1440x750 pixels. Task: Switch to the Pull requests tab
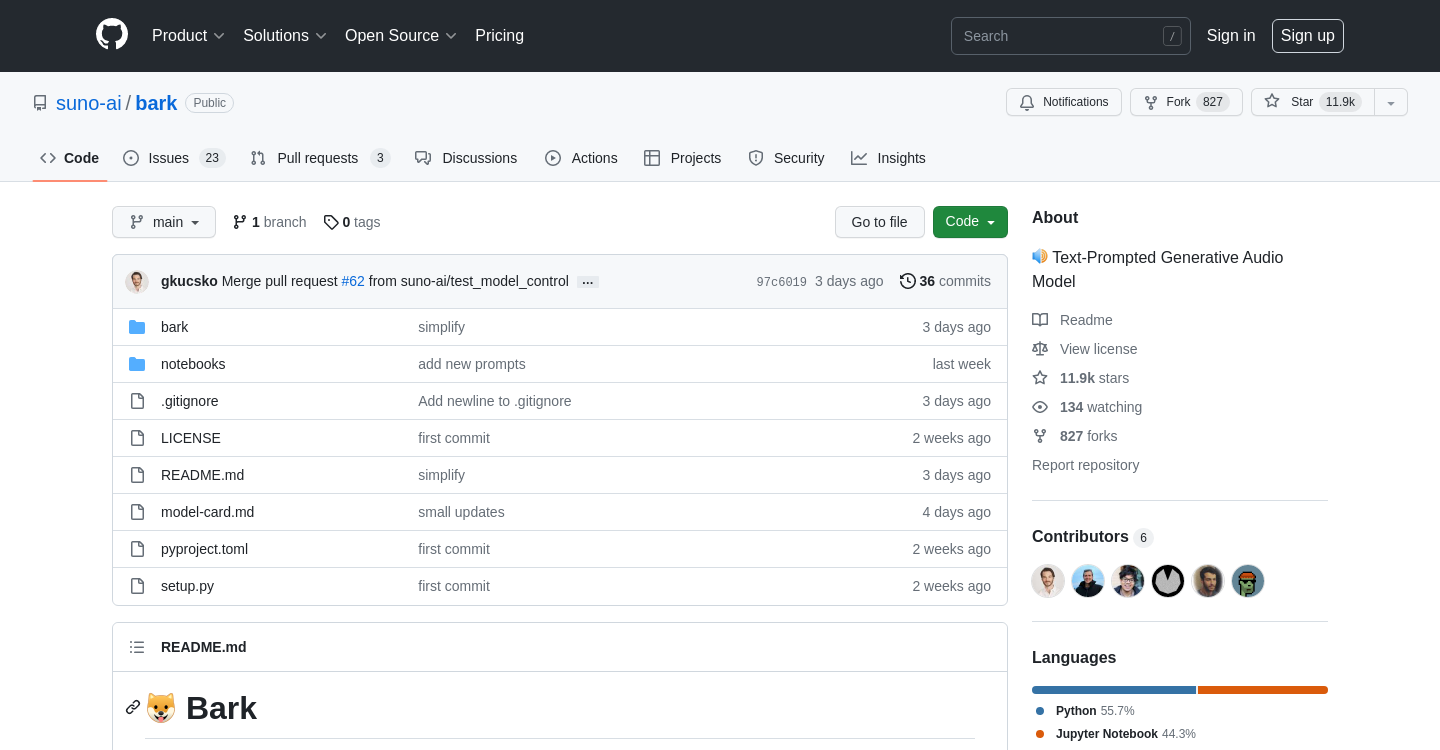320,158
